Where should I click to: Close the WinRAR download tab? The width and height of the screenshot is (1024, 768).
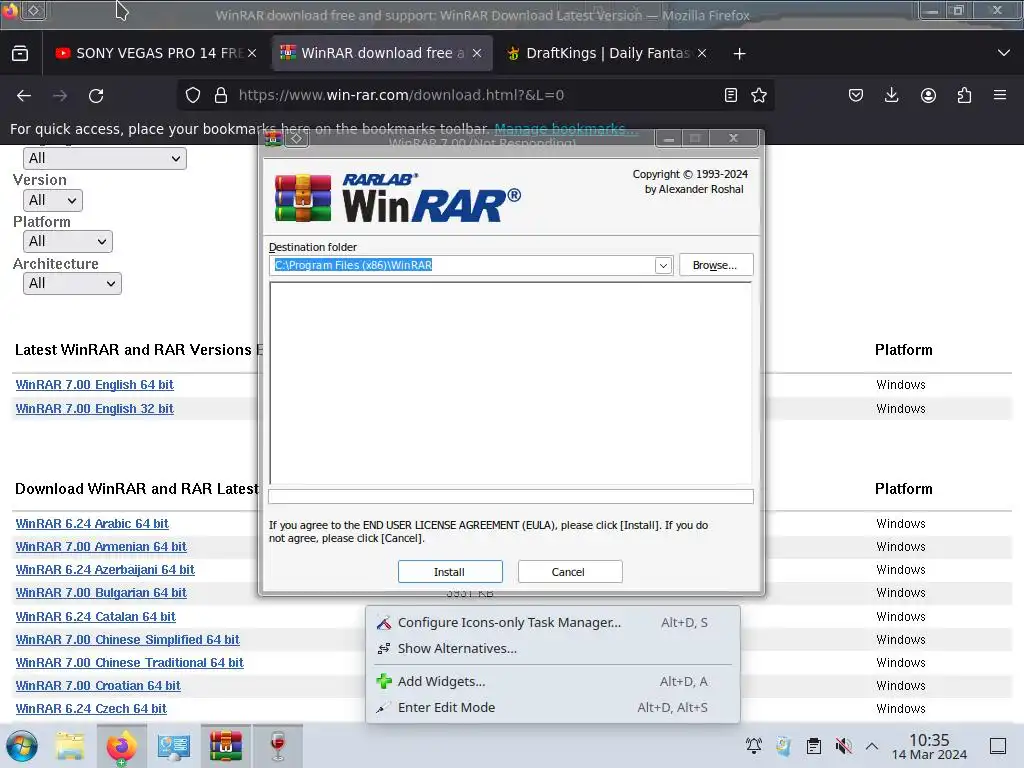pos(477,53)
